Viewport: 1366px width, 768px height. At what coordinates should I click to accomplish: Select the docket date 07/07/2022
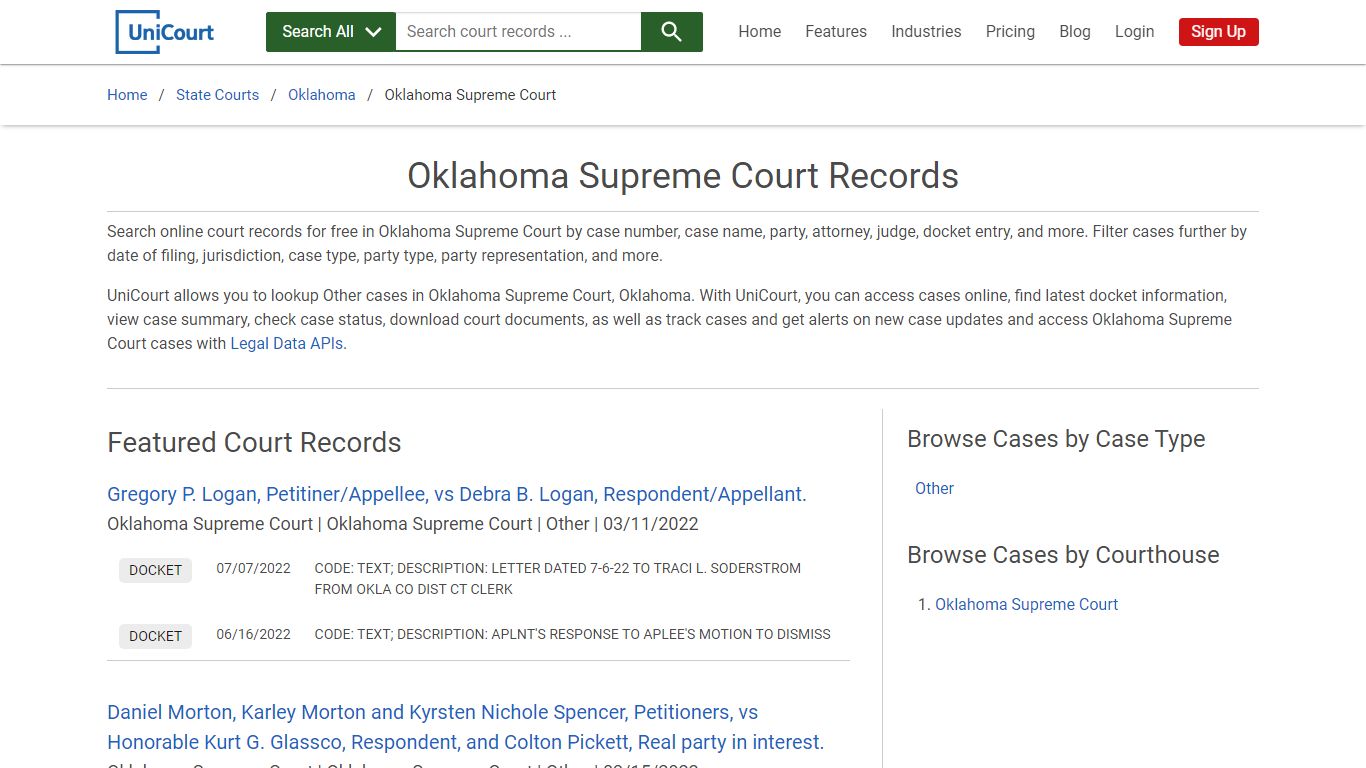[x=253, y=568]
